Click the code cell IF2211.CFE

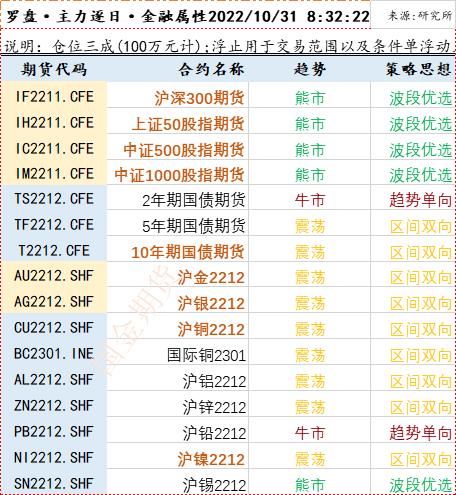tap(55, 97)
